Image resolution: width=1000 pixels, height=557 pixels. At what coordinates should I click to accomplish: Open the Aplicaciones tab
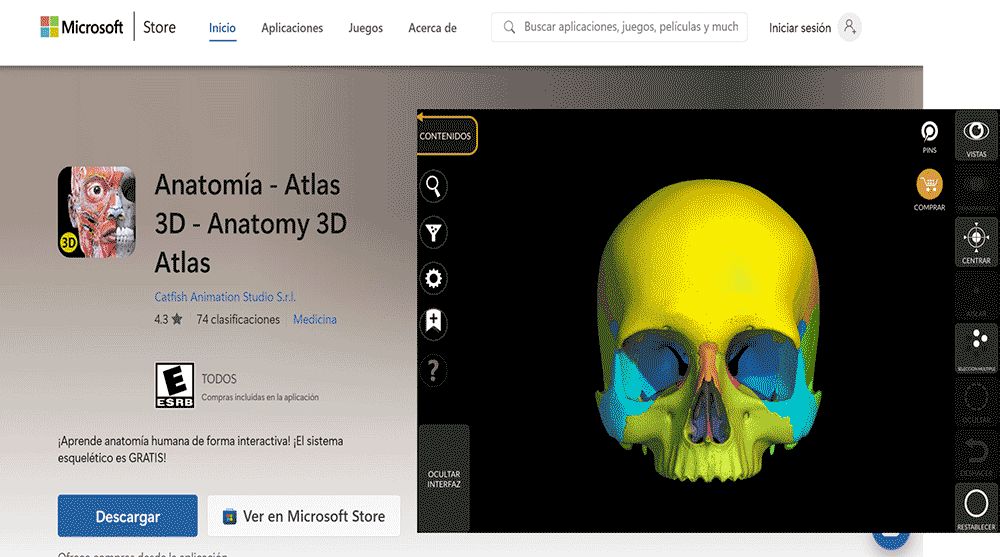[x=292, y=28]
